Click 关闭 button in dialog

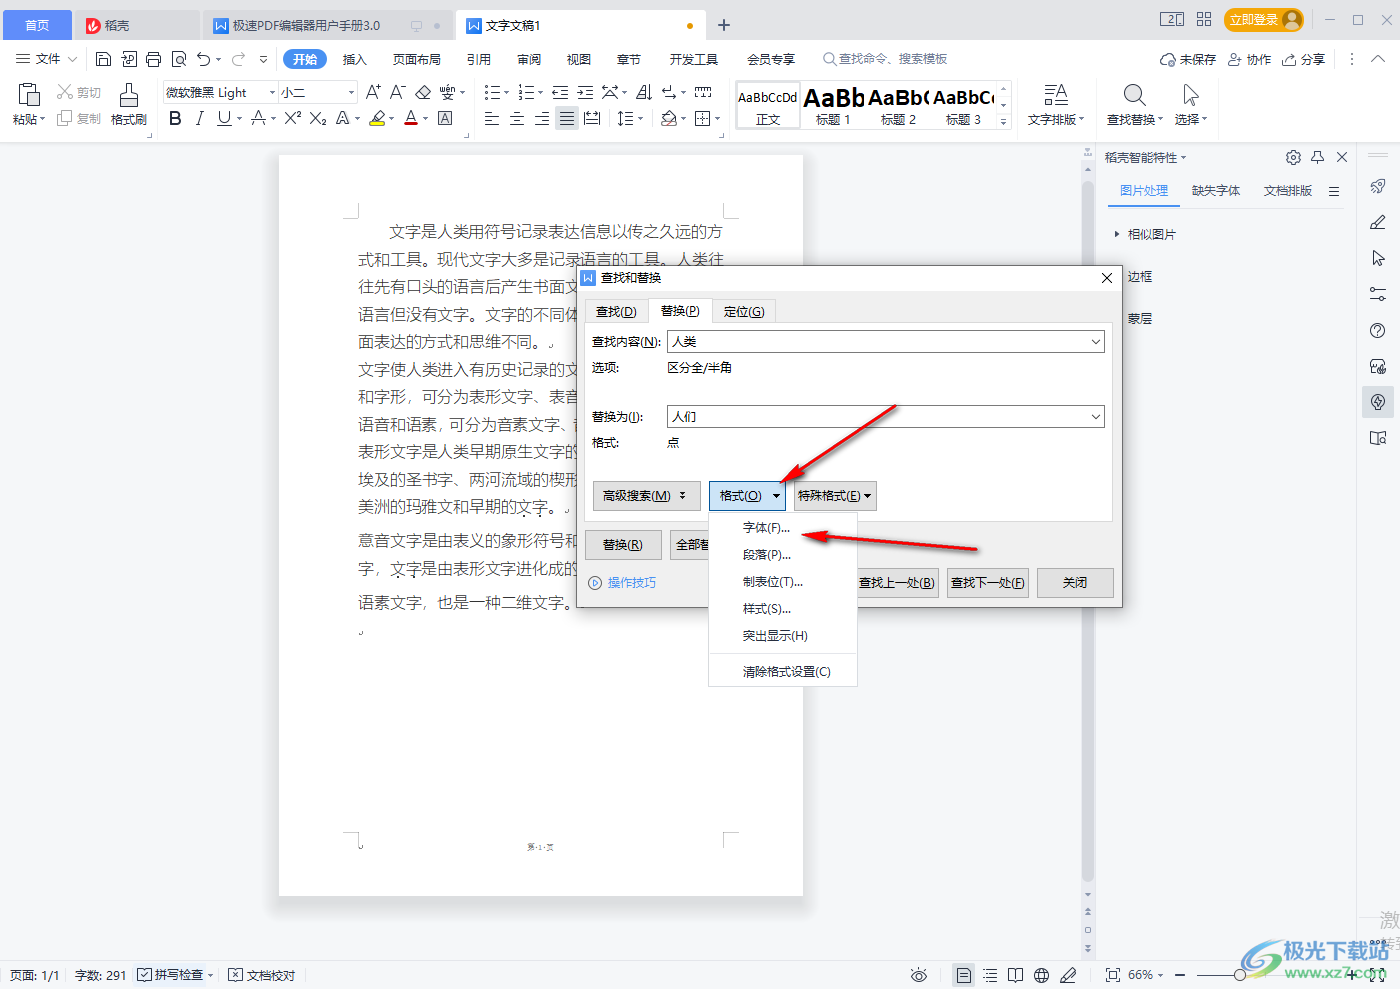point(1075,583)
